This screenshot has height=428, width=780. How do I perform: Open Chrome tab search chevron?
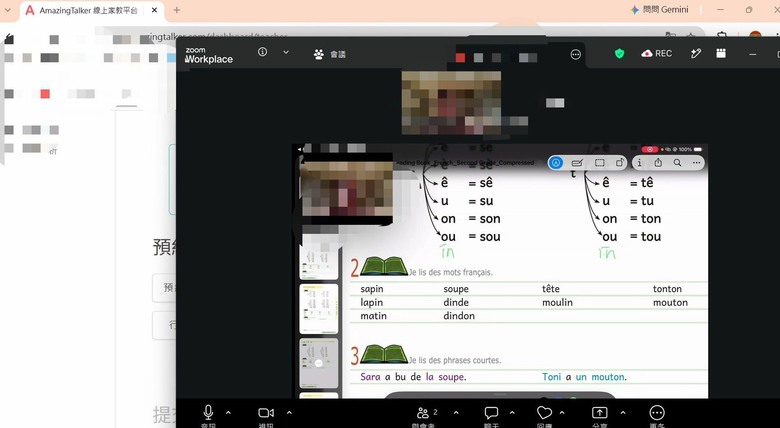7,10
